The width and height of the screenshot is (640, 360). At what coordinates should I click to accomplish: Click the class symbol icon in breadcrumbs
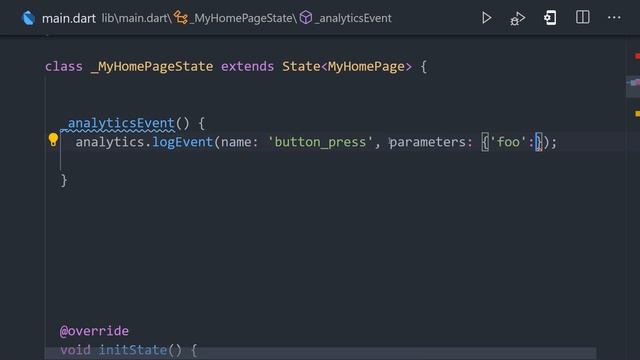[x=181, y=18]
